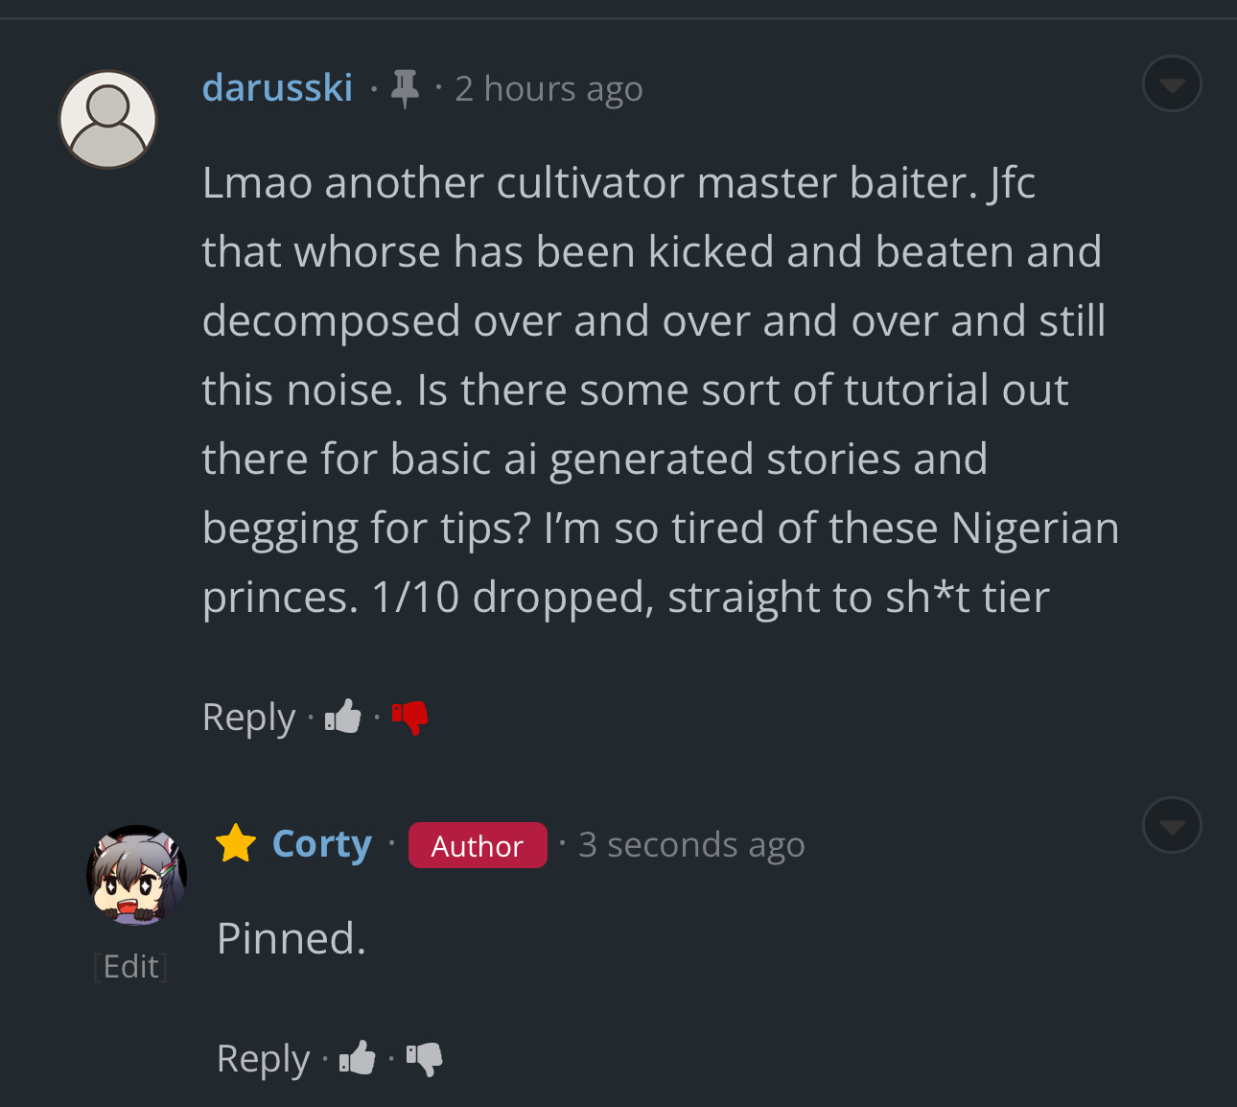Click the "3 seconds ago" timestamp
The image size is (1237, 1107).
[691, 845]
